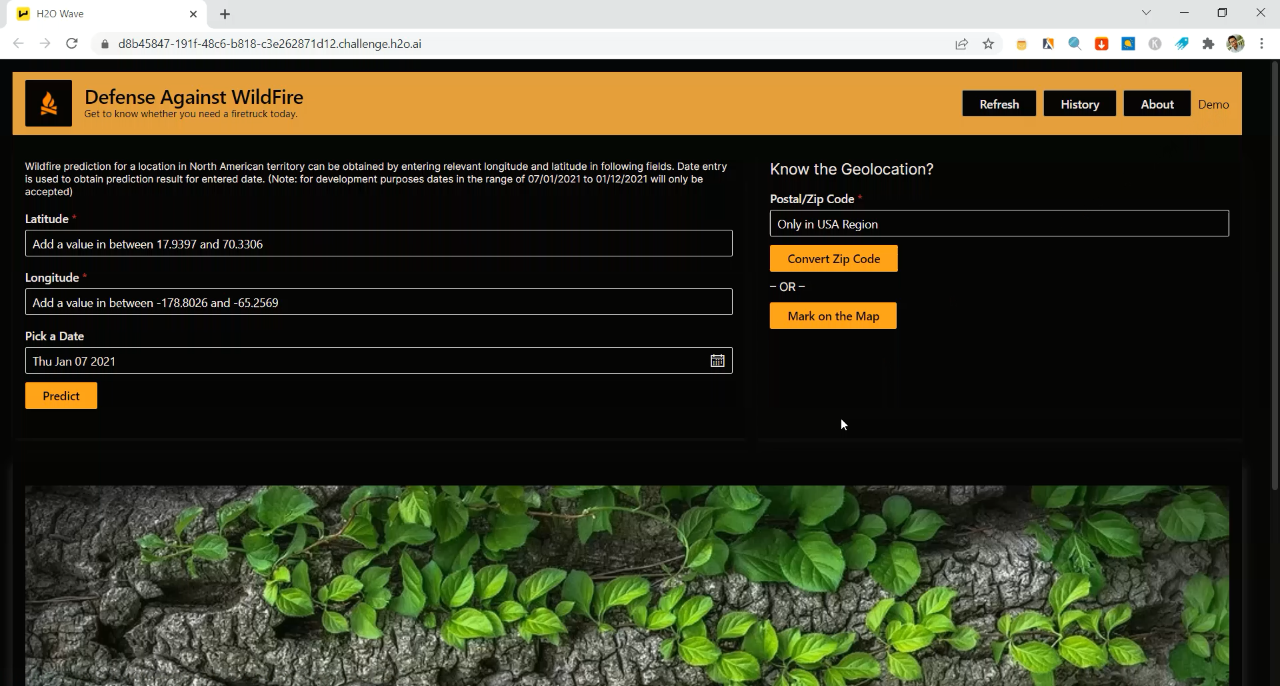
Task: Open the Extensions puzzle piece menu
Action: 1208,44
